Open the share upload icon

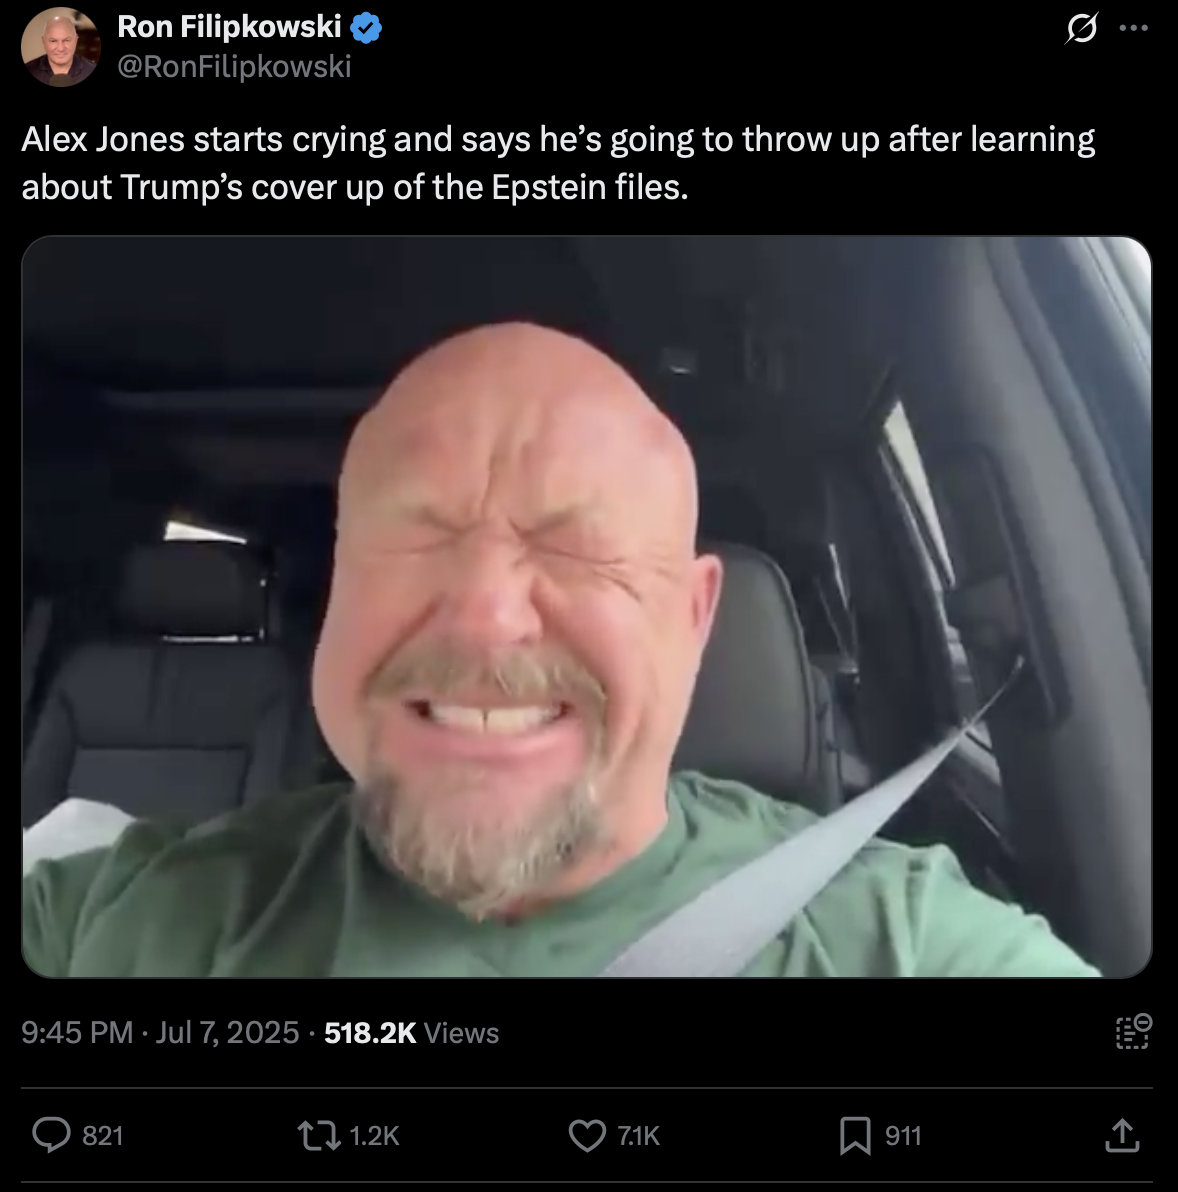pyautogui.click(x=1122, y=1135)
